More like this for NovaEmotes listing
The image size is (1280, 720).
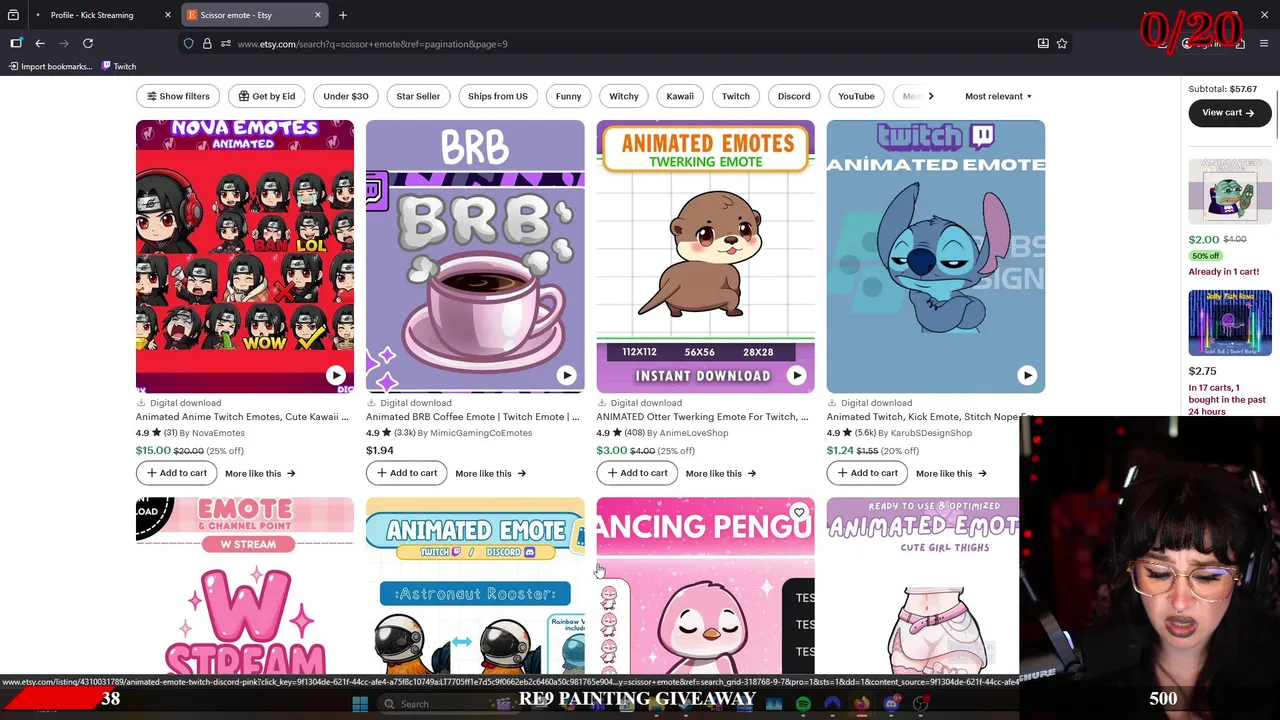260,473
